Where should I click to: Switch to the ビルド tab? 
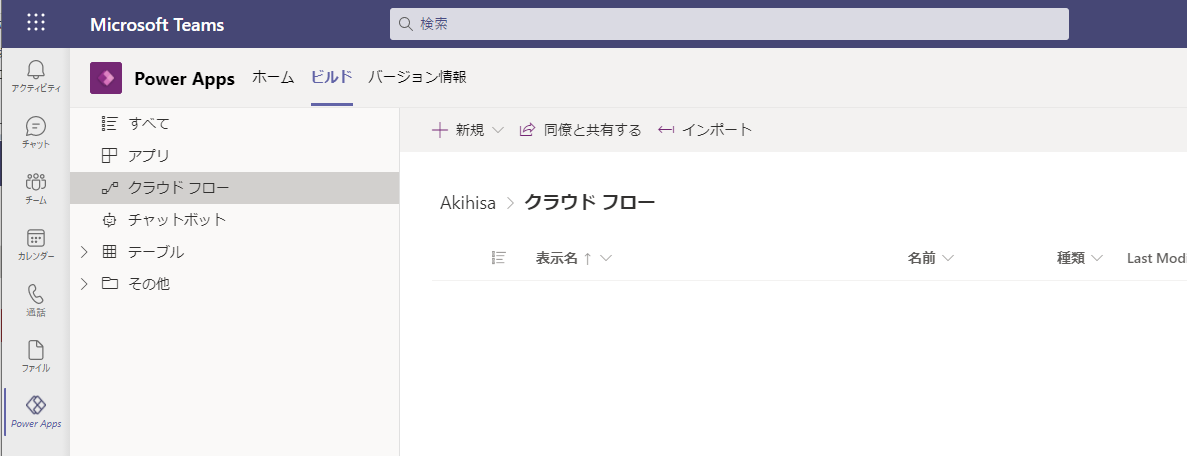[x=332, y=77]
